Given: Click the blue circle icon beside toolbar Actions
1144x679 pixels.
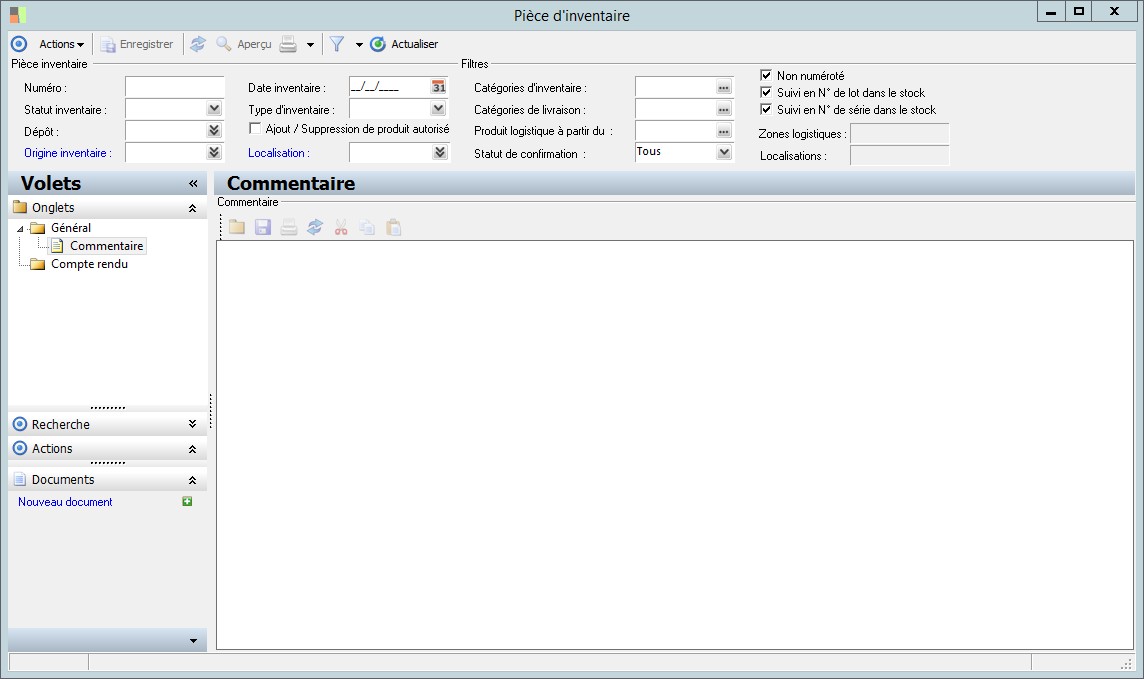Looking at the screenshot, I should point(19,44).
